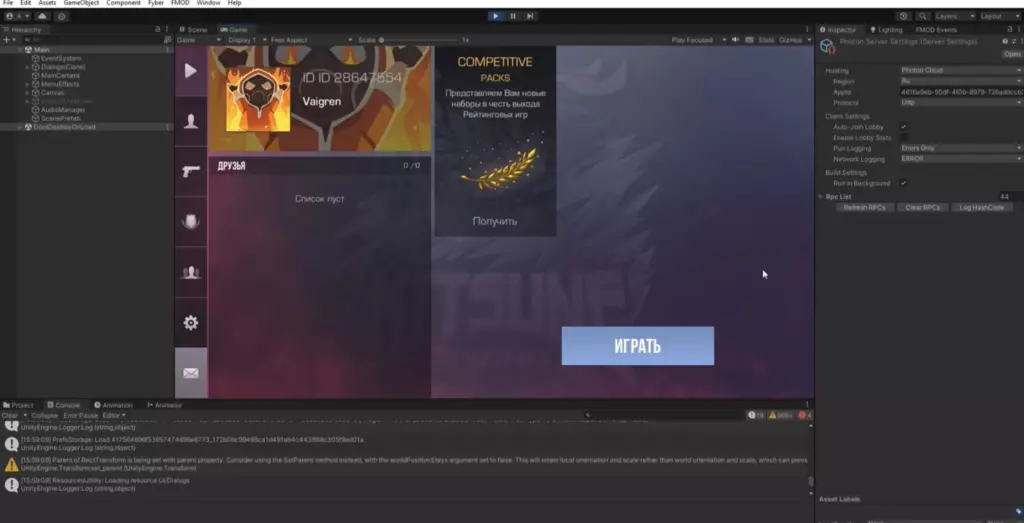1024x523 pixels.
Task: Click the Refresh RPCs button
Action: tap(864, 208)
